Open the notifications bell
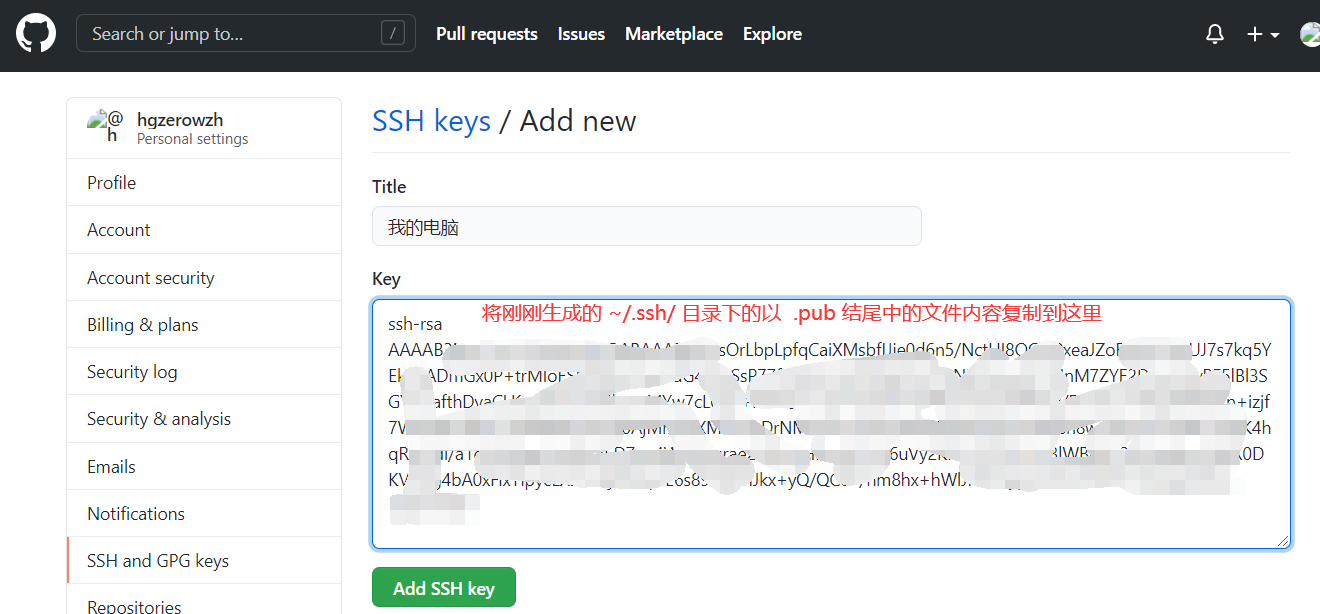This screenshot has height=614, width=1320. [x=1215, y=34]
